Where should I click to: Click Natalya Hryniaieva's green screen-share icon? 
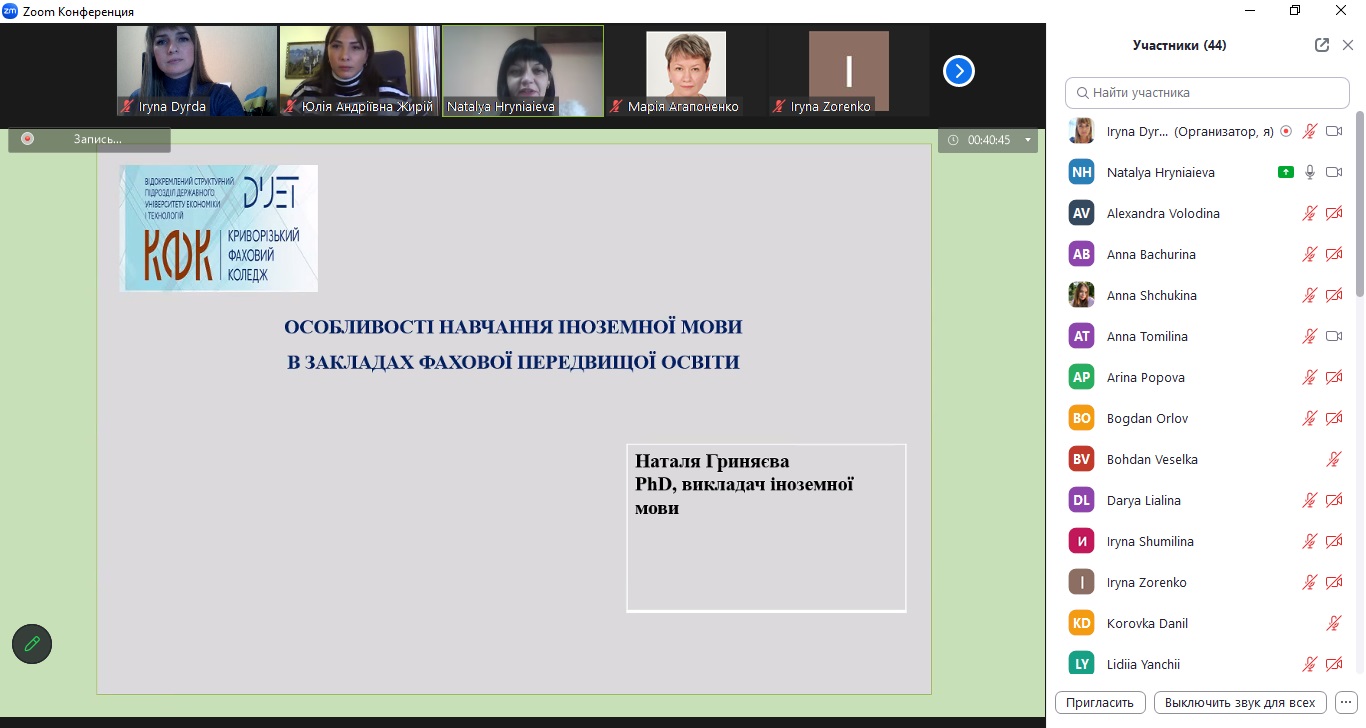1286,172
